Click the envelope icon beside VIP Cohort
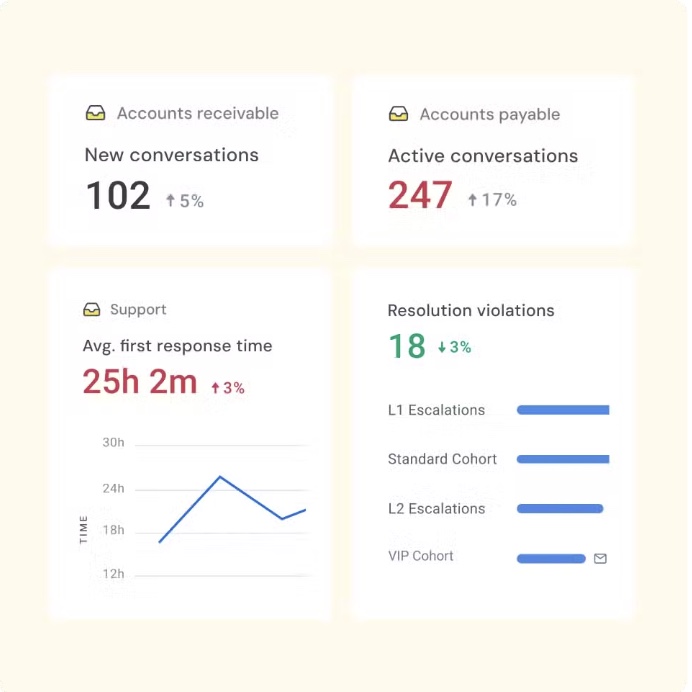Screen dimensions: 692x692 tap(600, 559)
